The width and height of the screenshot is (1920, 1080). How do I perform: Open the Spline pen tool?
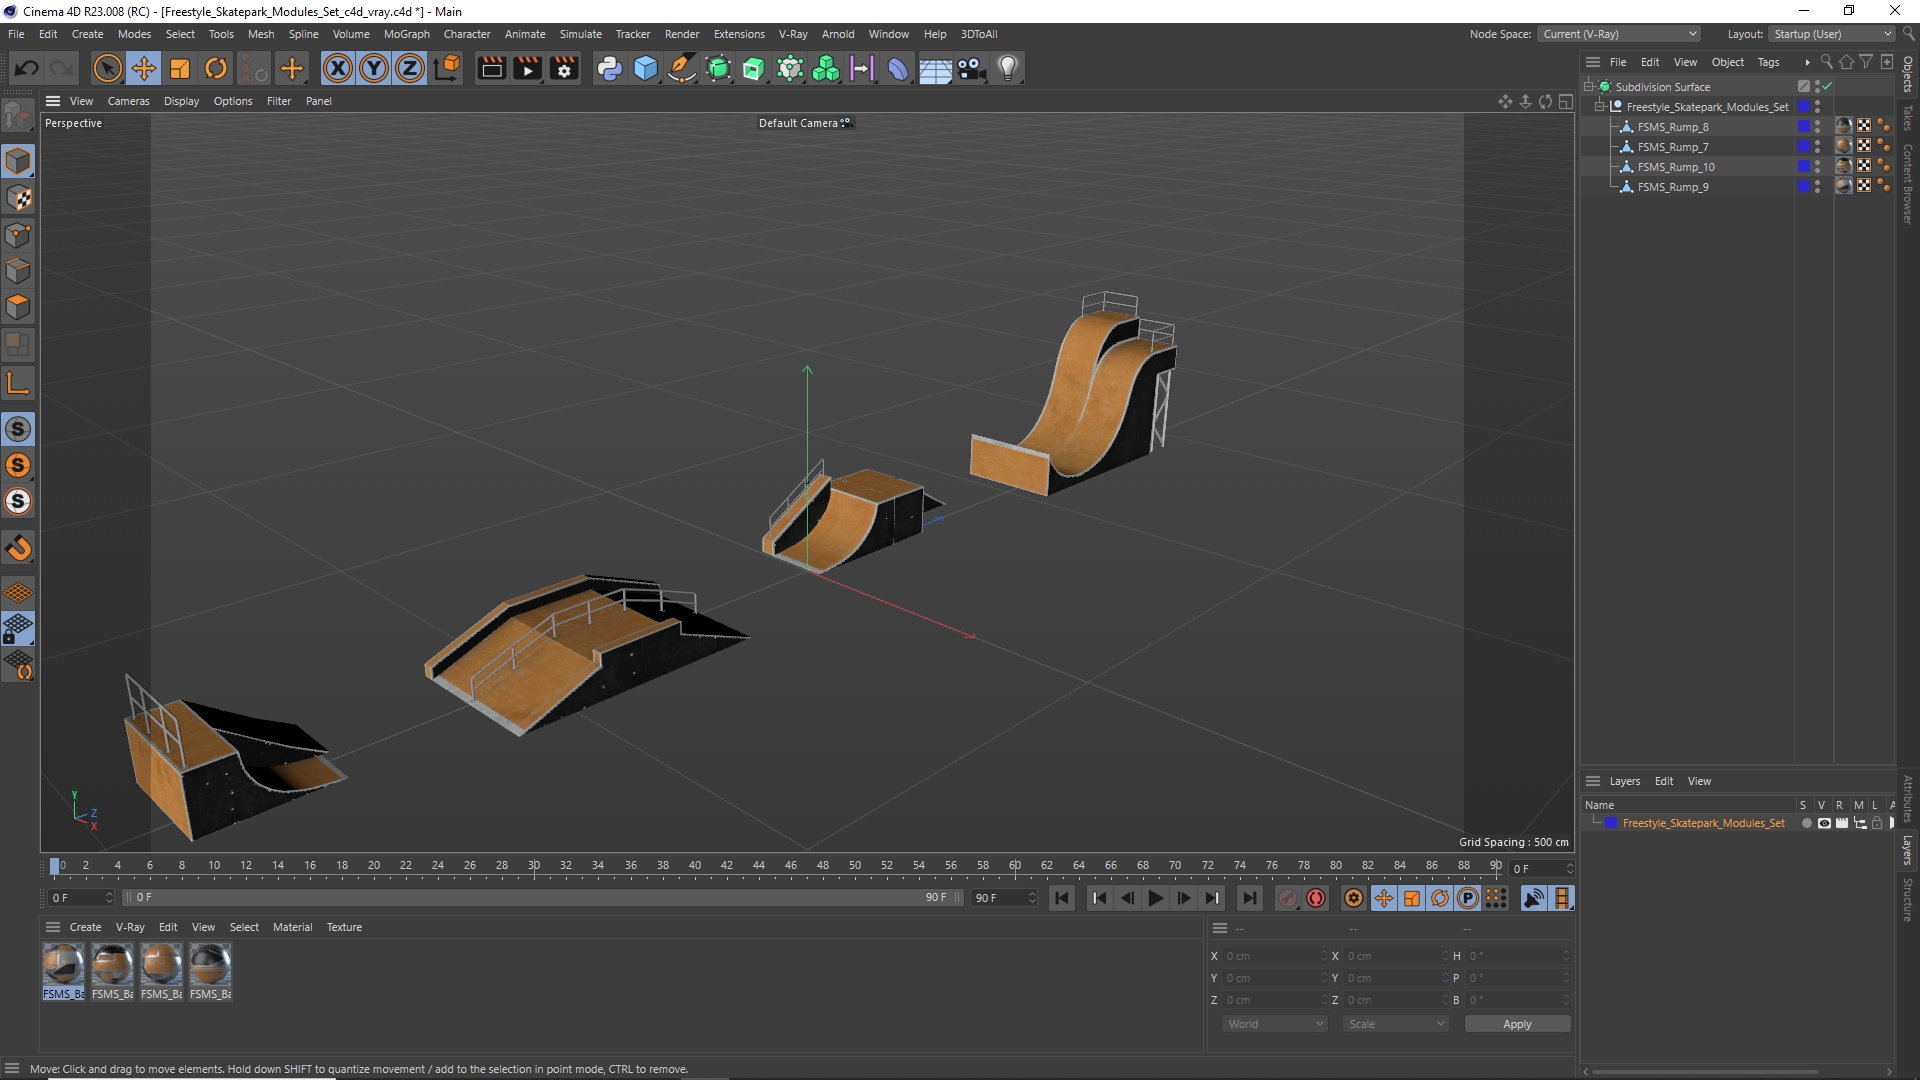[x=682, y=68]
